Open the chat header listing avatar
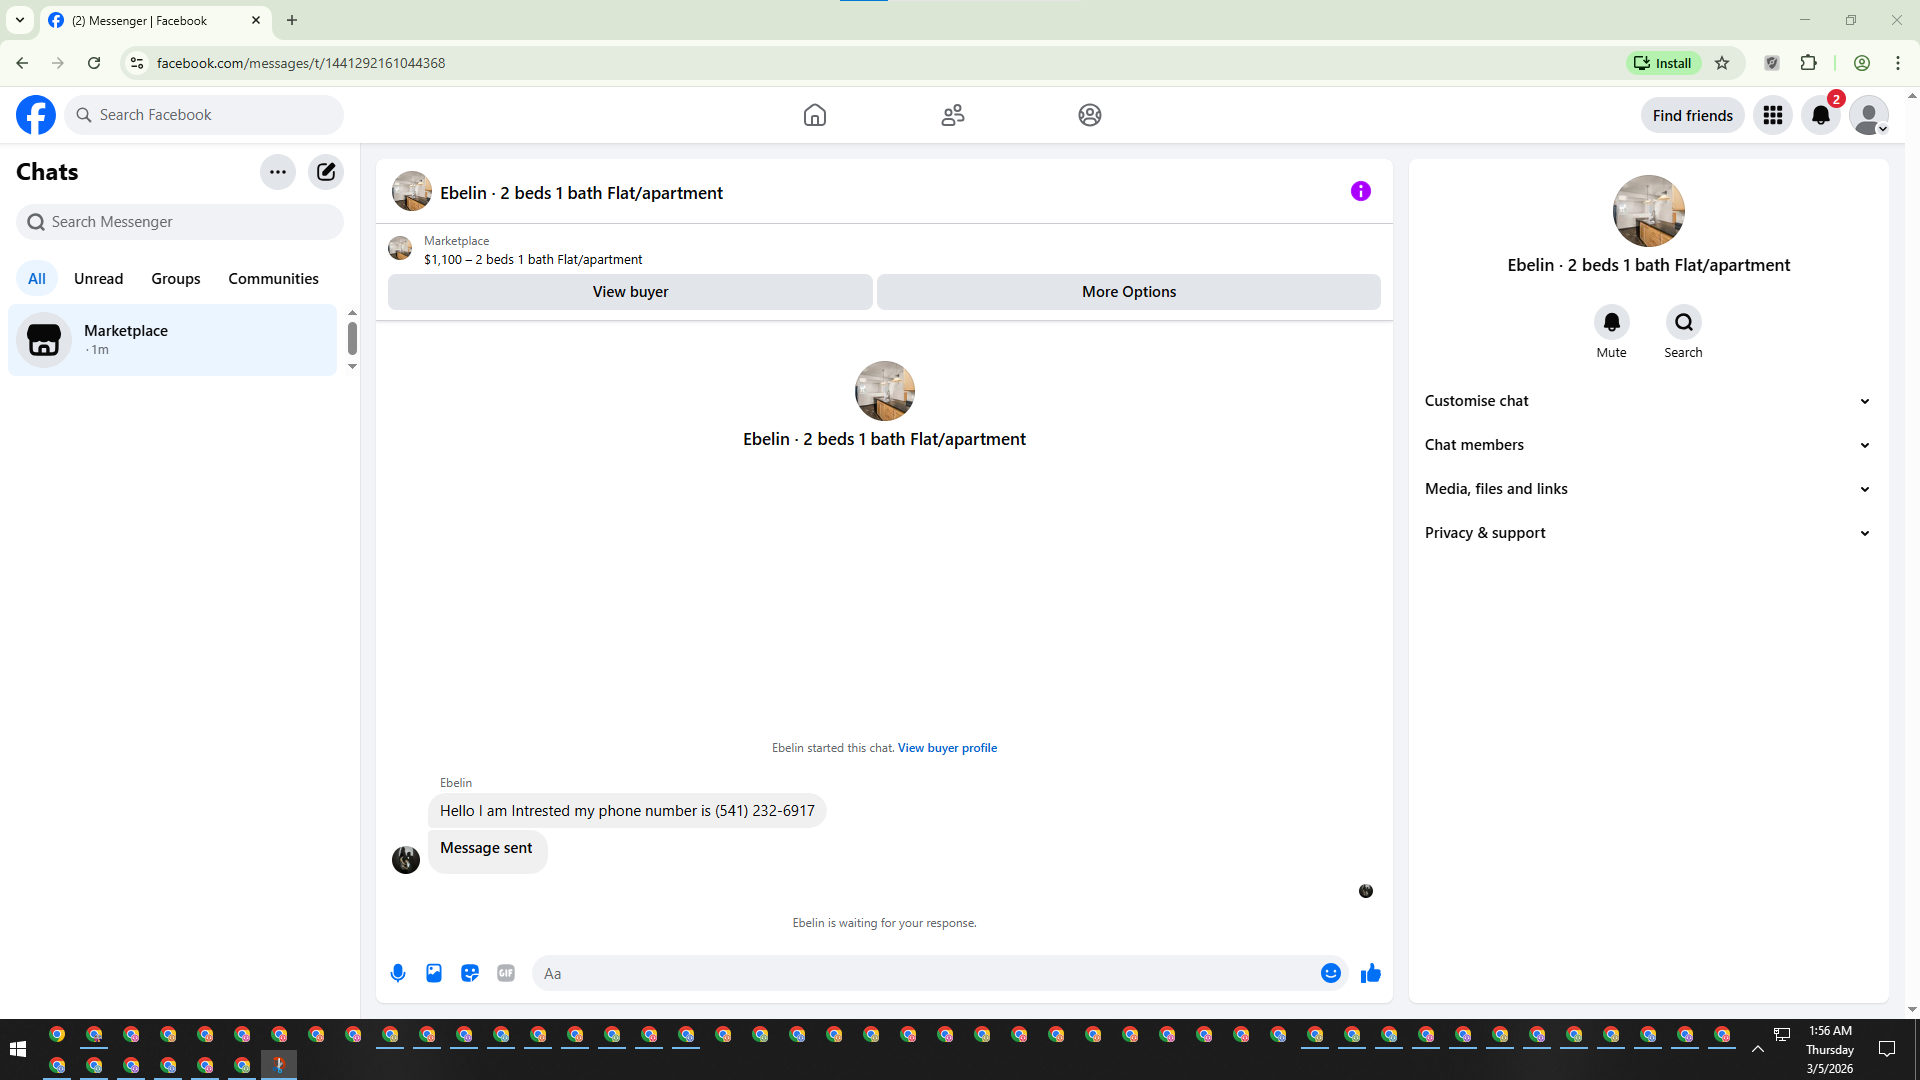The width and height of the screenshot is (1920, 1080). point(412,191)
